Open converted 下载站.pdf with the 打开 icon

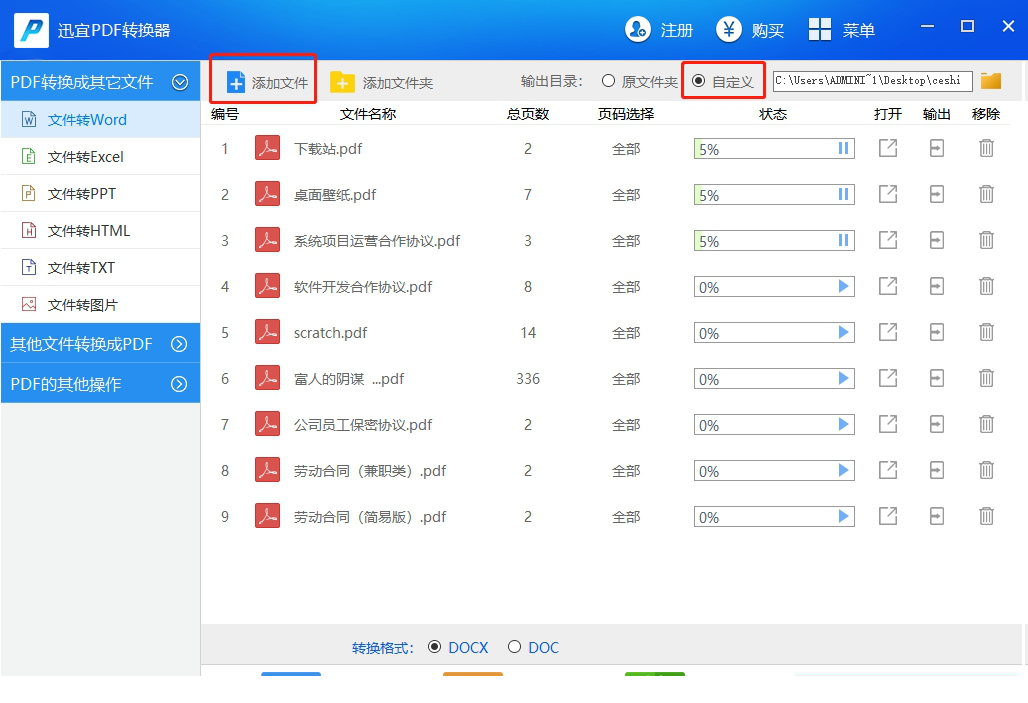[887, 147]
